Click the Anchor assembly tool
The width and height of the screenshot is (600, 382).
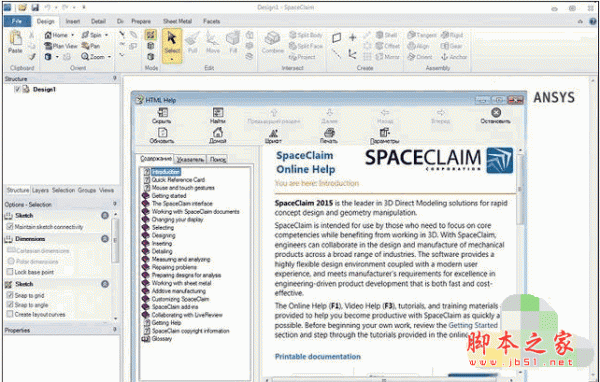click(x=454, y=57)
